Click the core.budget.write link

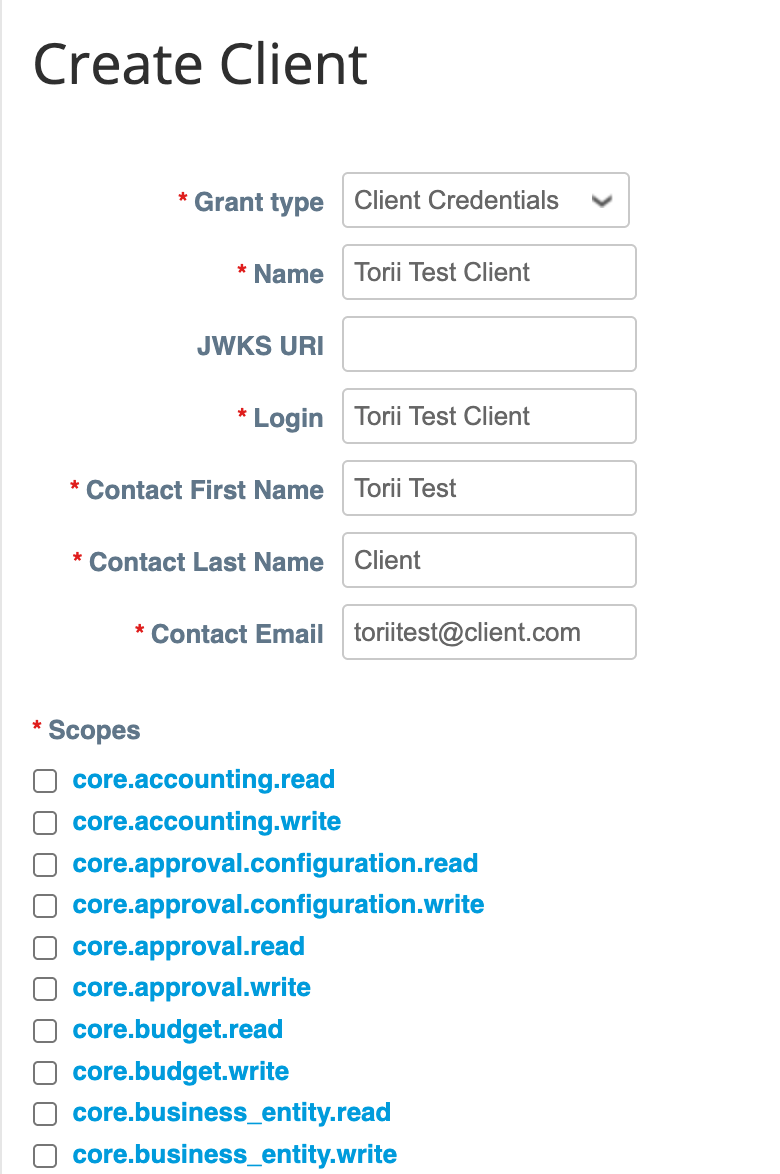180,1071
